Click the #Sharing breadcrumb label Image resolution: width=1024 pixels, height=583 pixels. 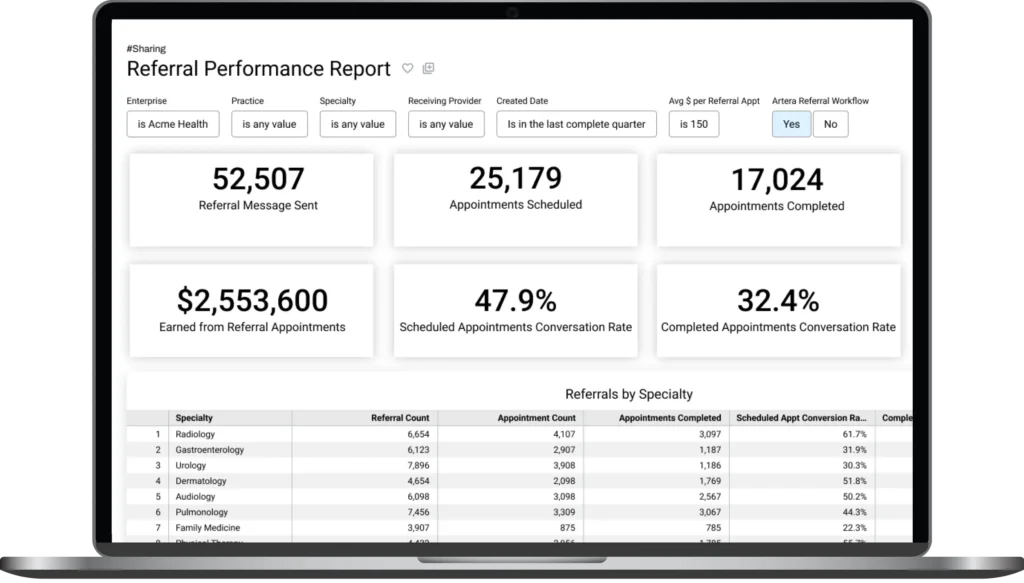146,48
